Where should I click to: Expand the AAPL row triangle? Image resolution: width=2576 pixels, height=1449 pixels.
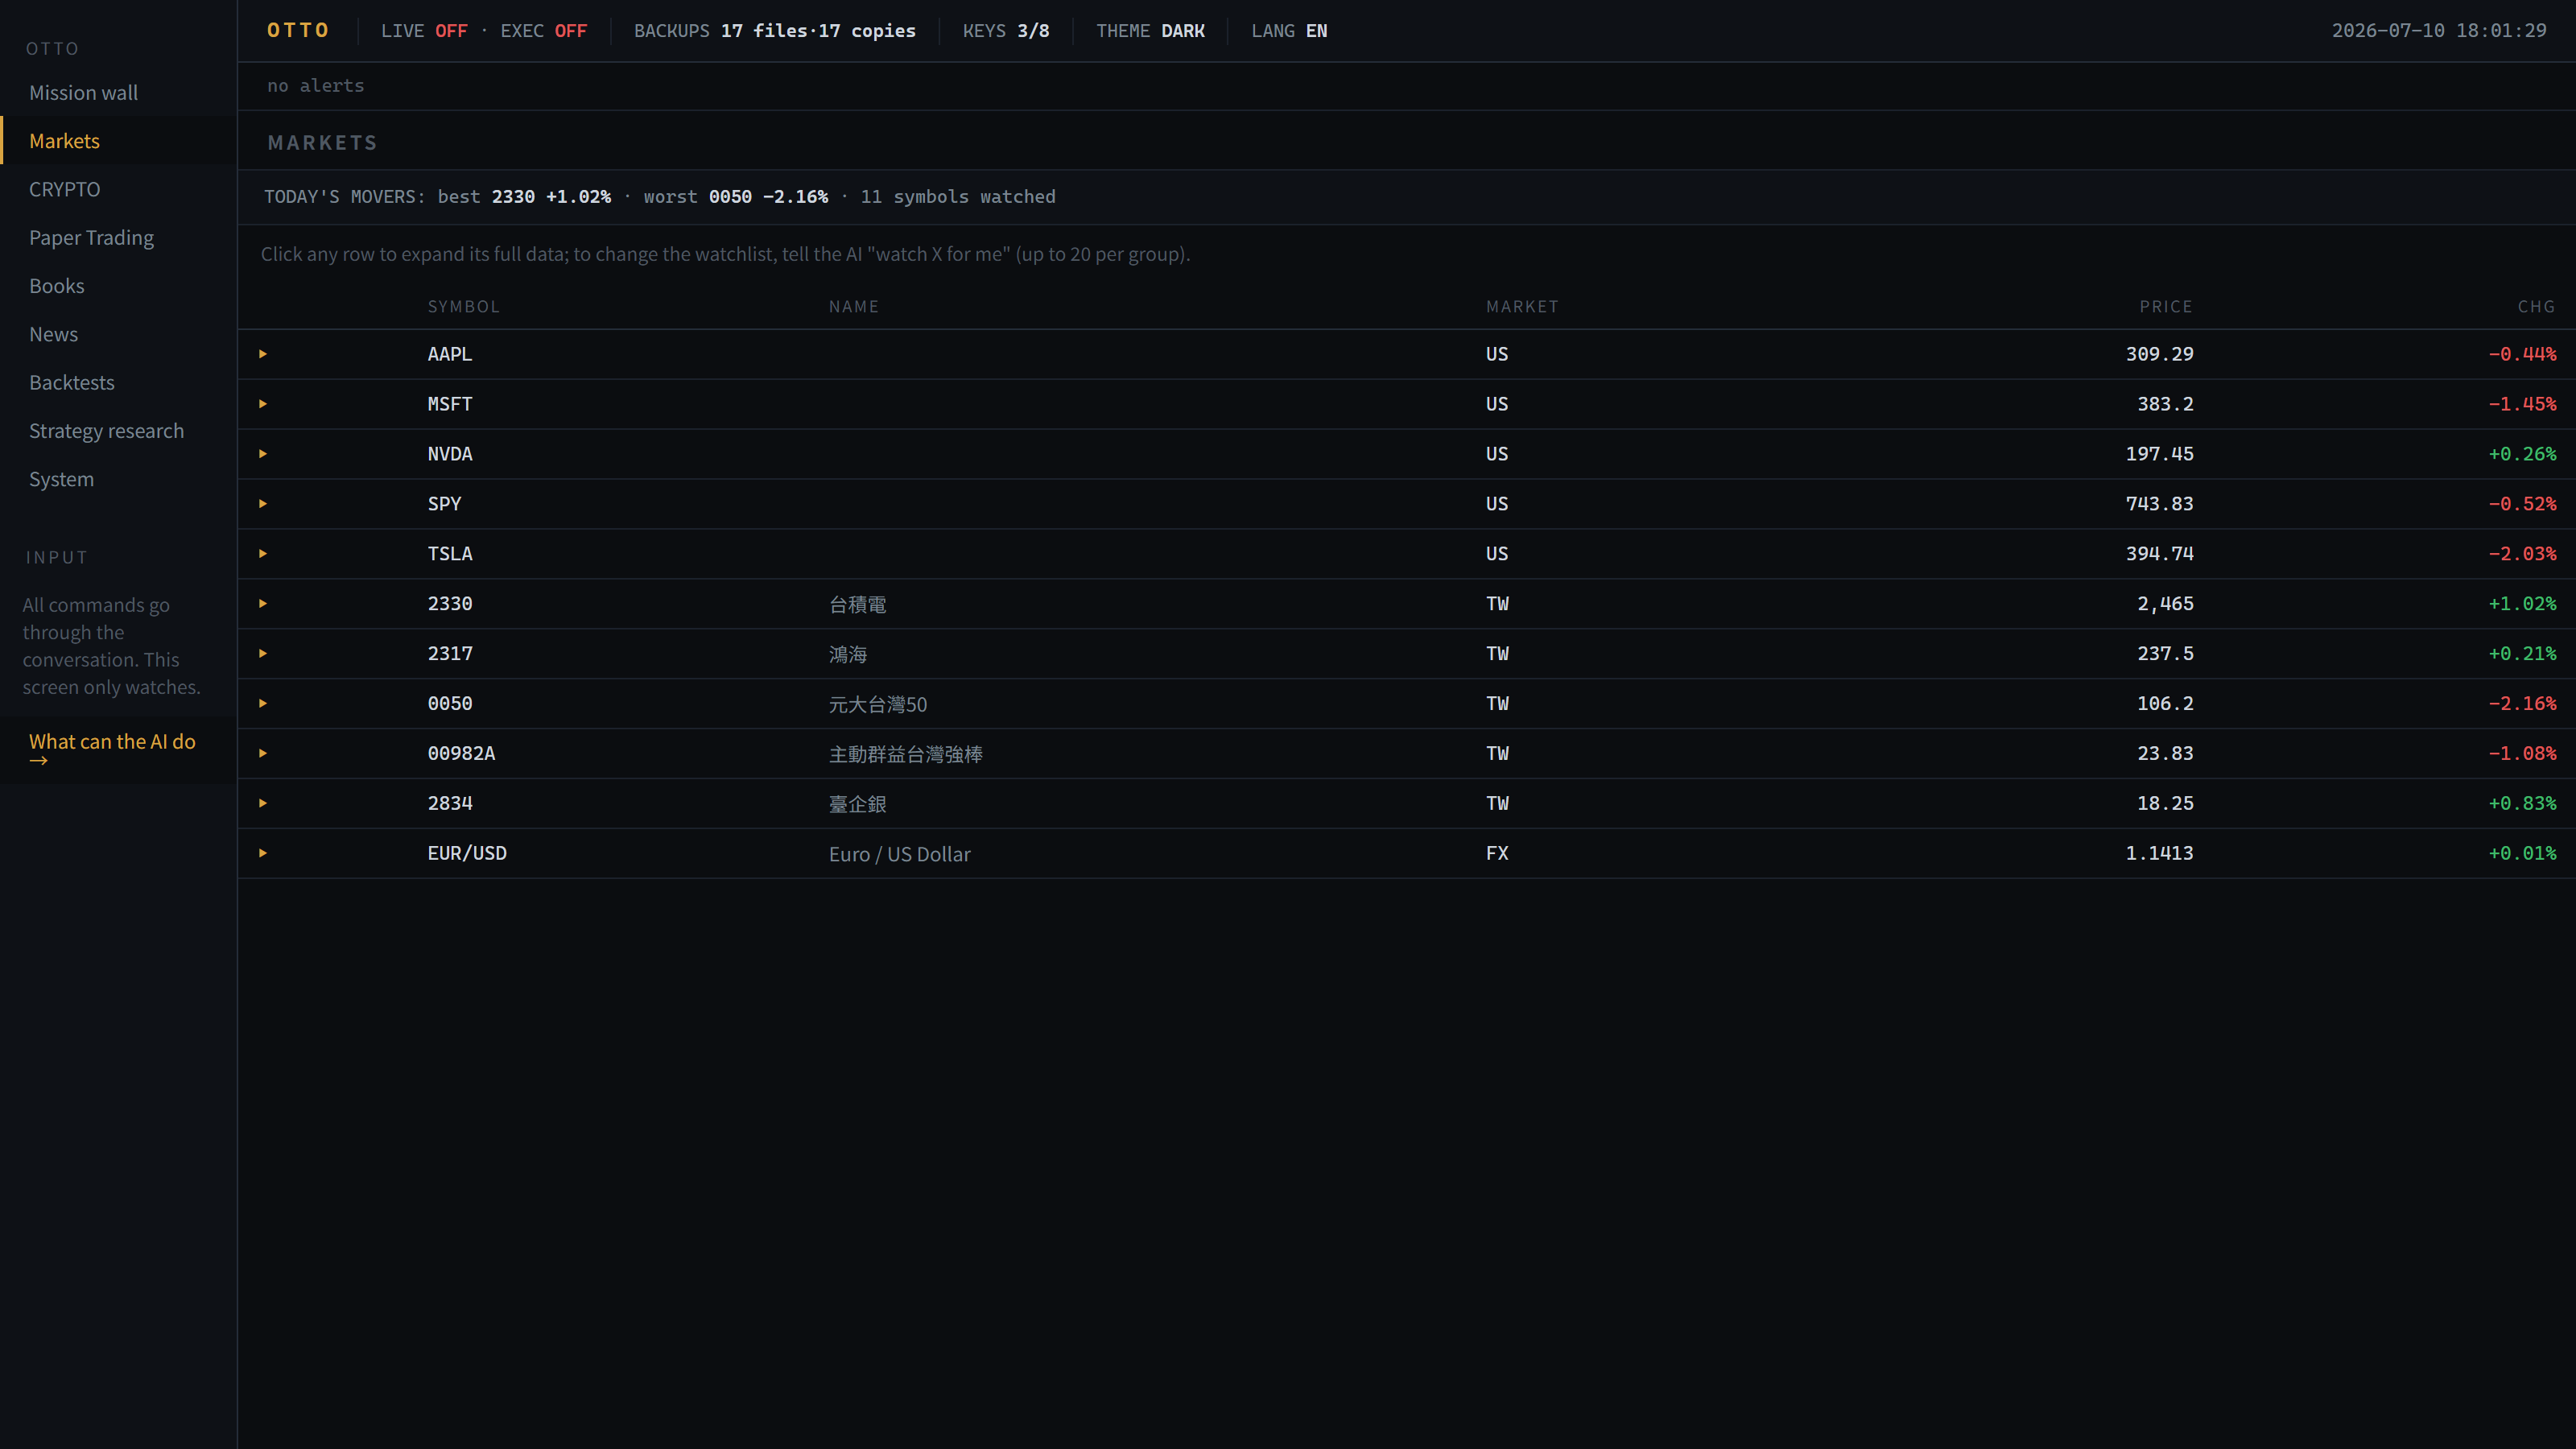pyautogui.click(x=263, y=354)
